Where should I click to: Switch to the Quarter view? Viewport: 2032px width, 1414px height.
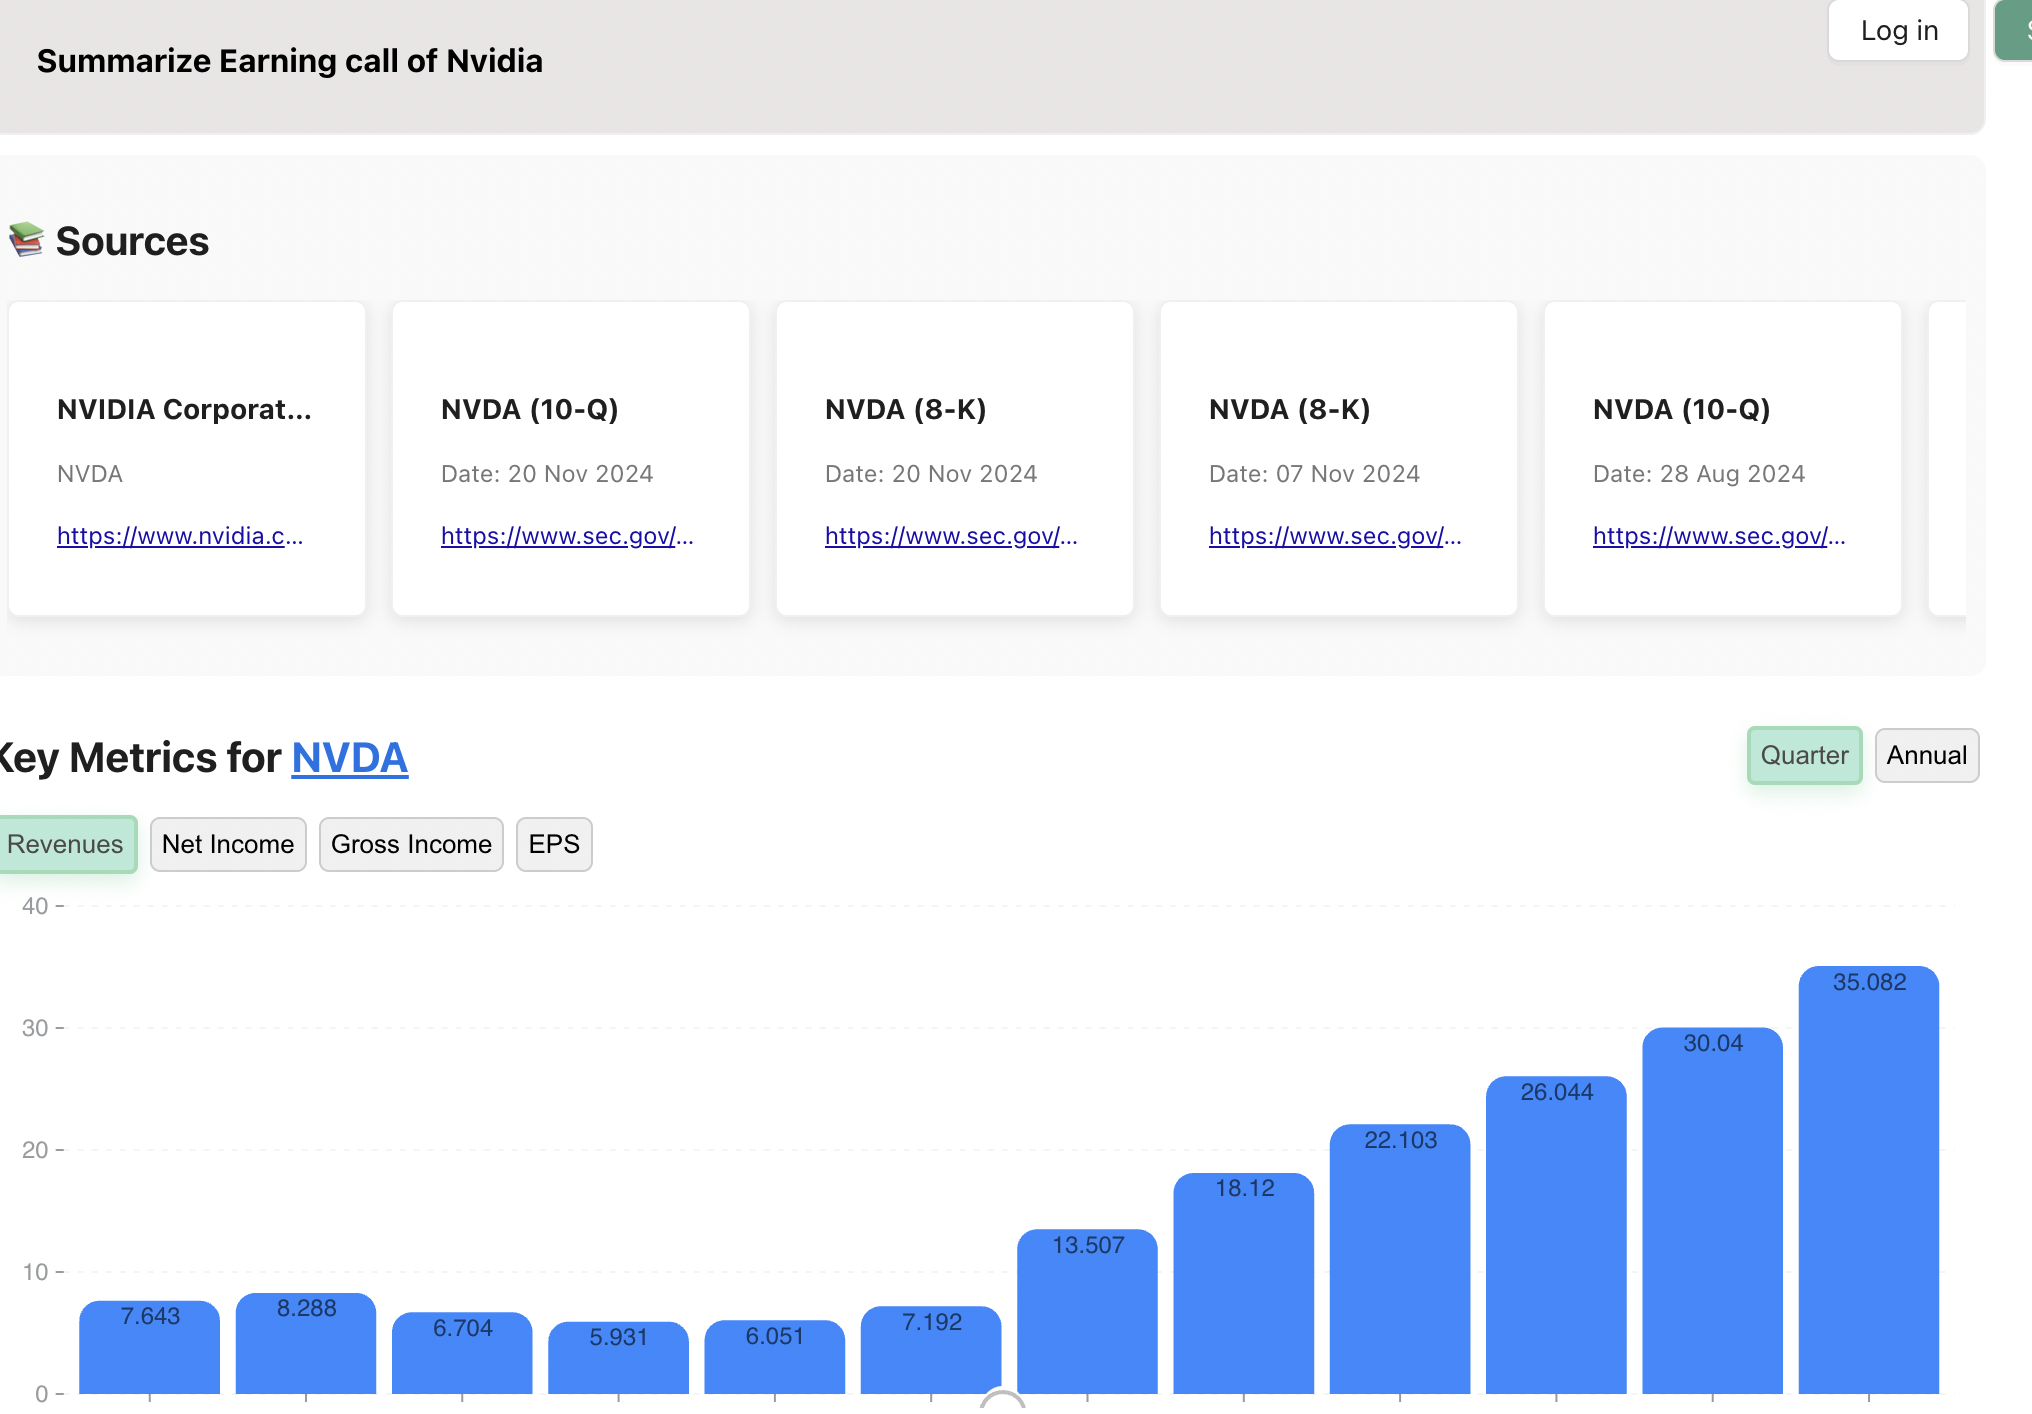click(1804, 755)
